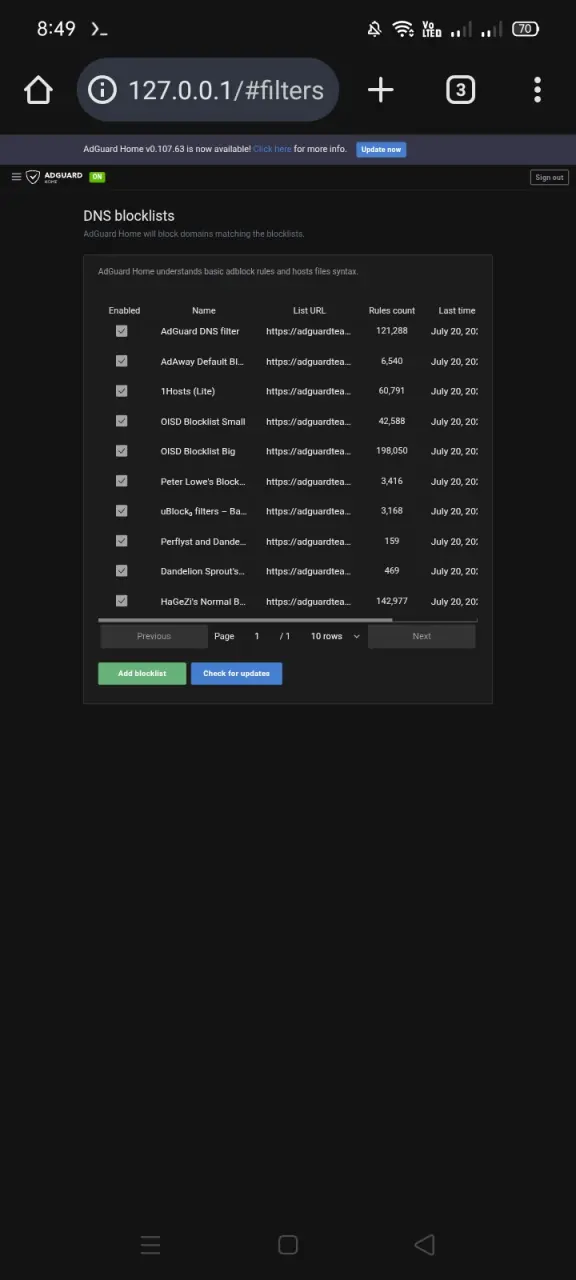Click the page number input field

257,636
